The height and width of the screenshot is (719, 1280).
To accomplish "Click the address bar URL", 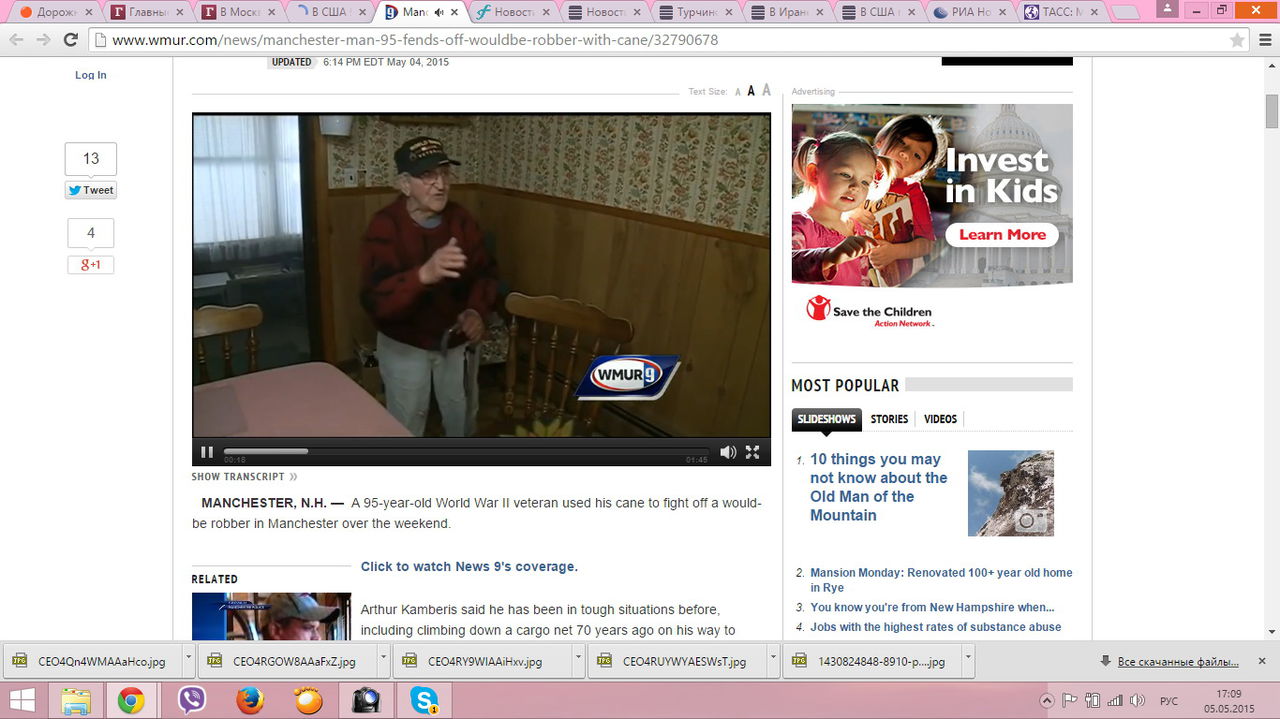I will click(x=415, y=40).
